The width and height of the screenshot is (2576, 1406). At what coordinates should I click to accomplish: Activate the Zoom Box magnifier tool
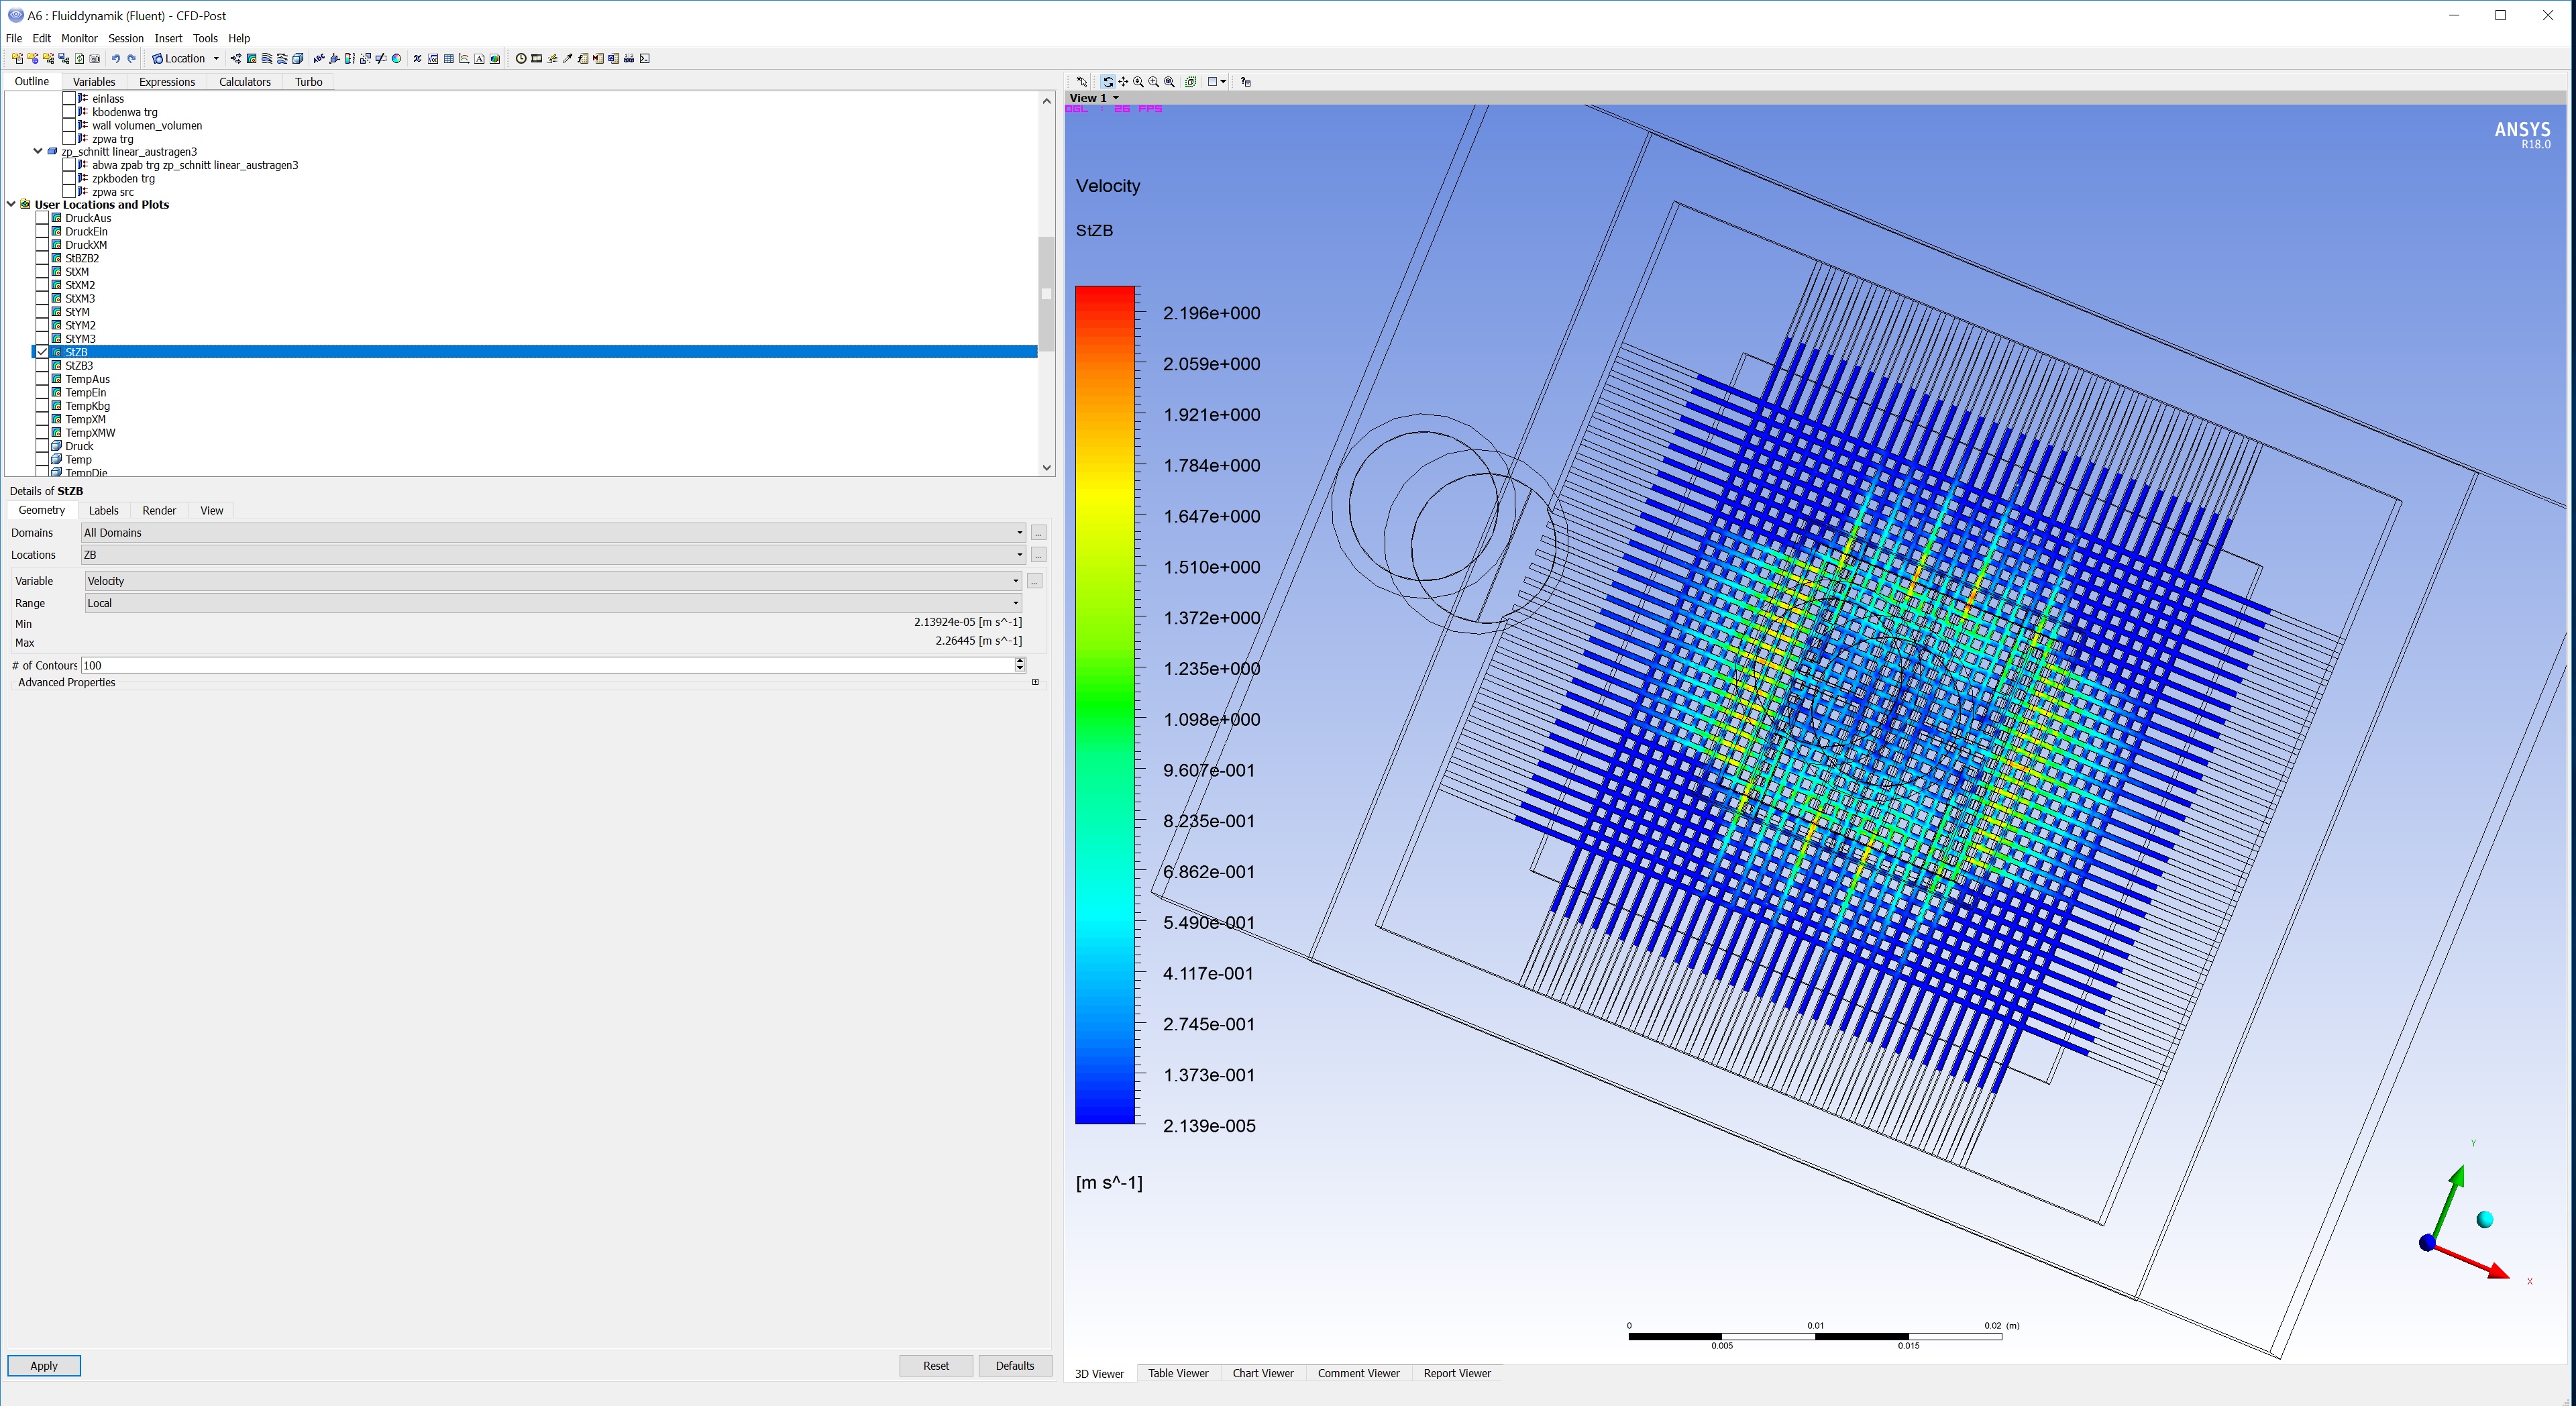tap(1154, 82)
